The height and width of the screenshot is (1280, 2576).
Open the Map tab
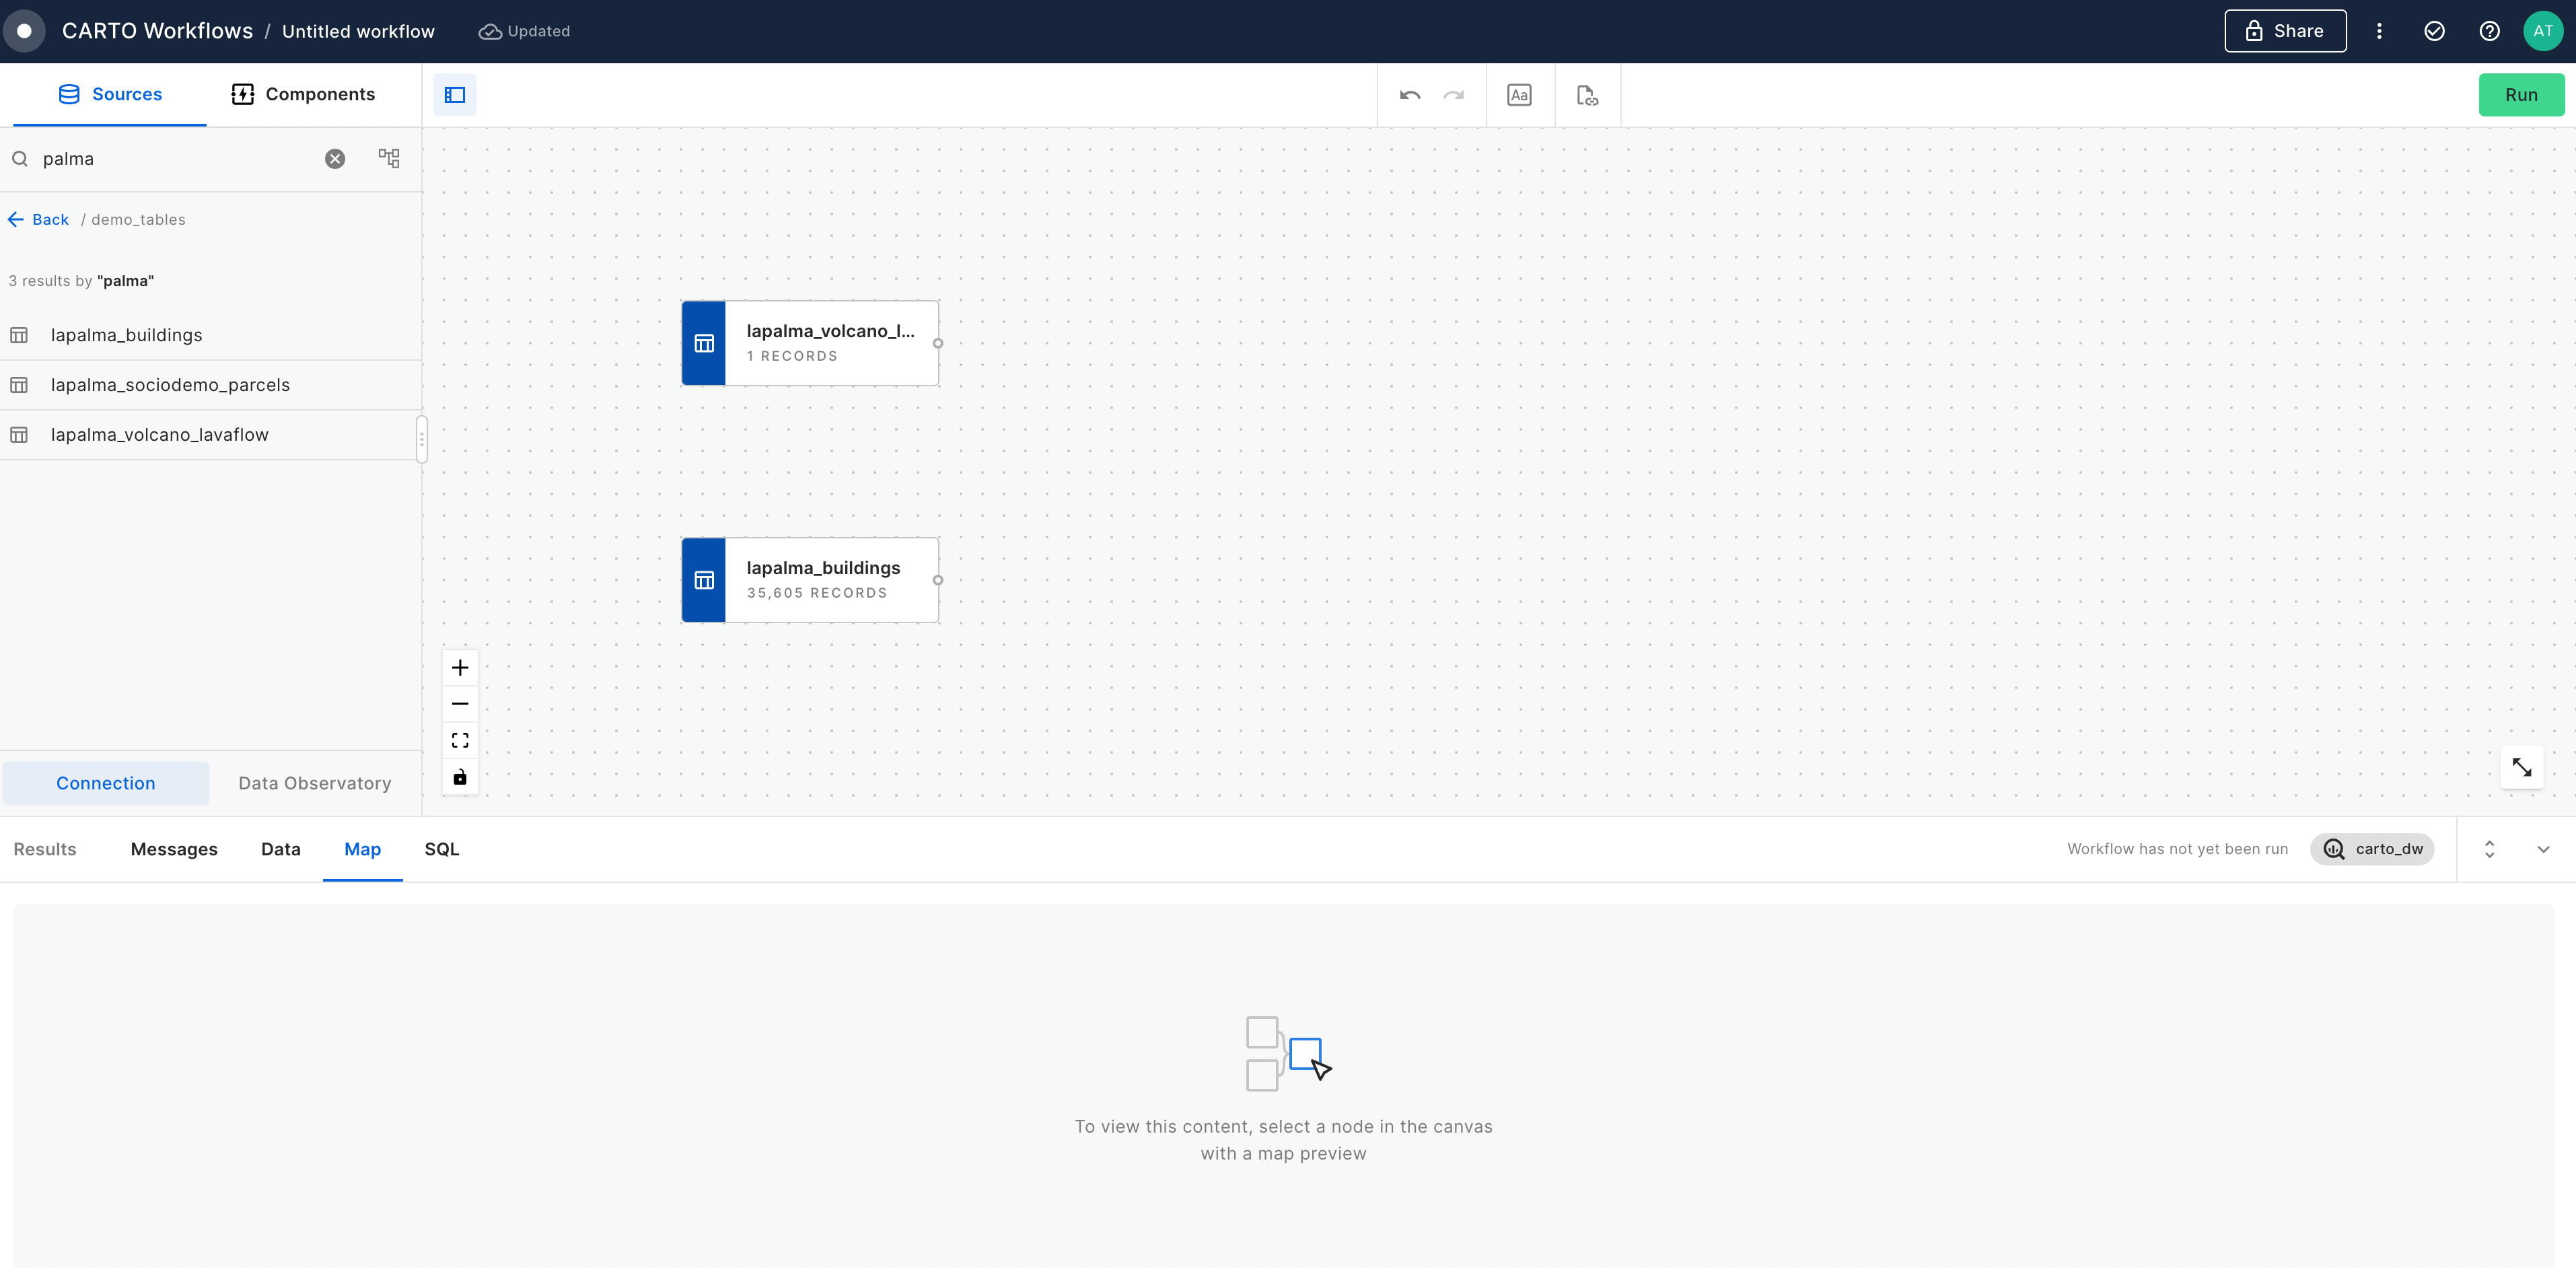363,849
